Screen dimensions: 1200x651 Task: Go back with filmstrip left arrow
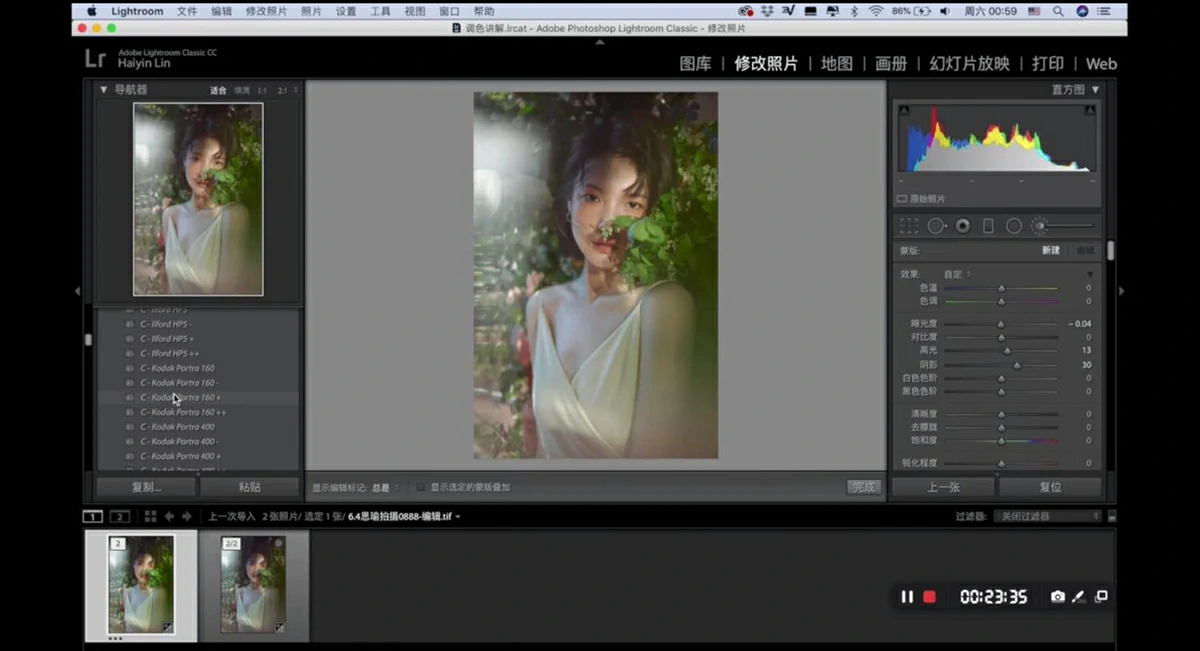[169, 516]
